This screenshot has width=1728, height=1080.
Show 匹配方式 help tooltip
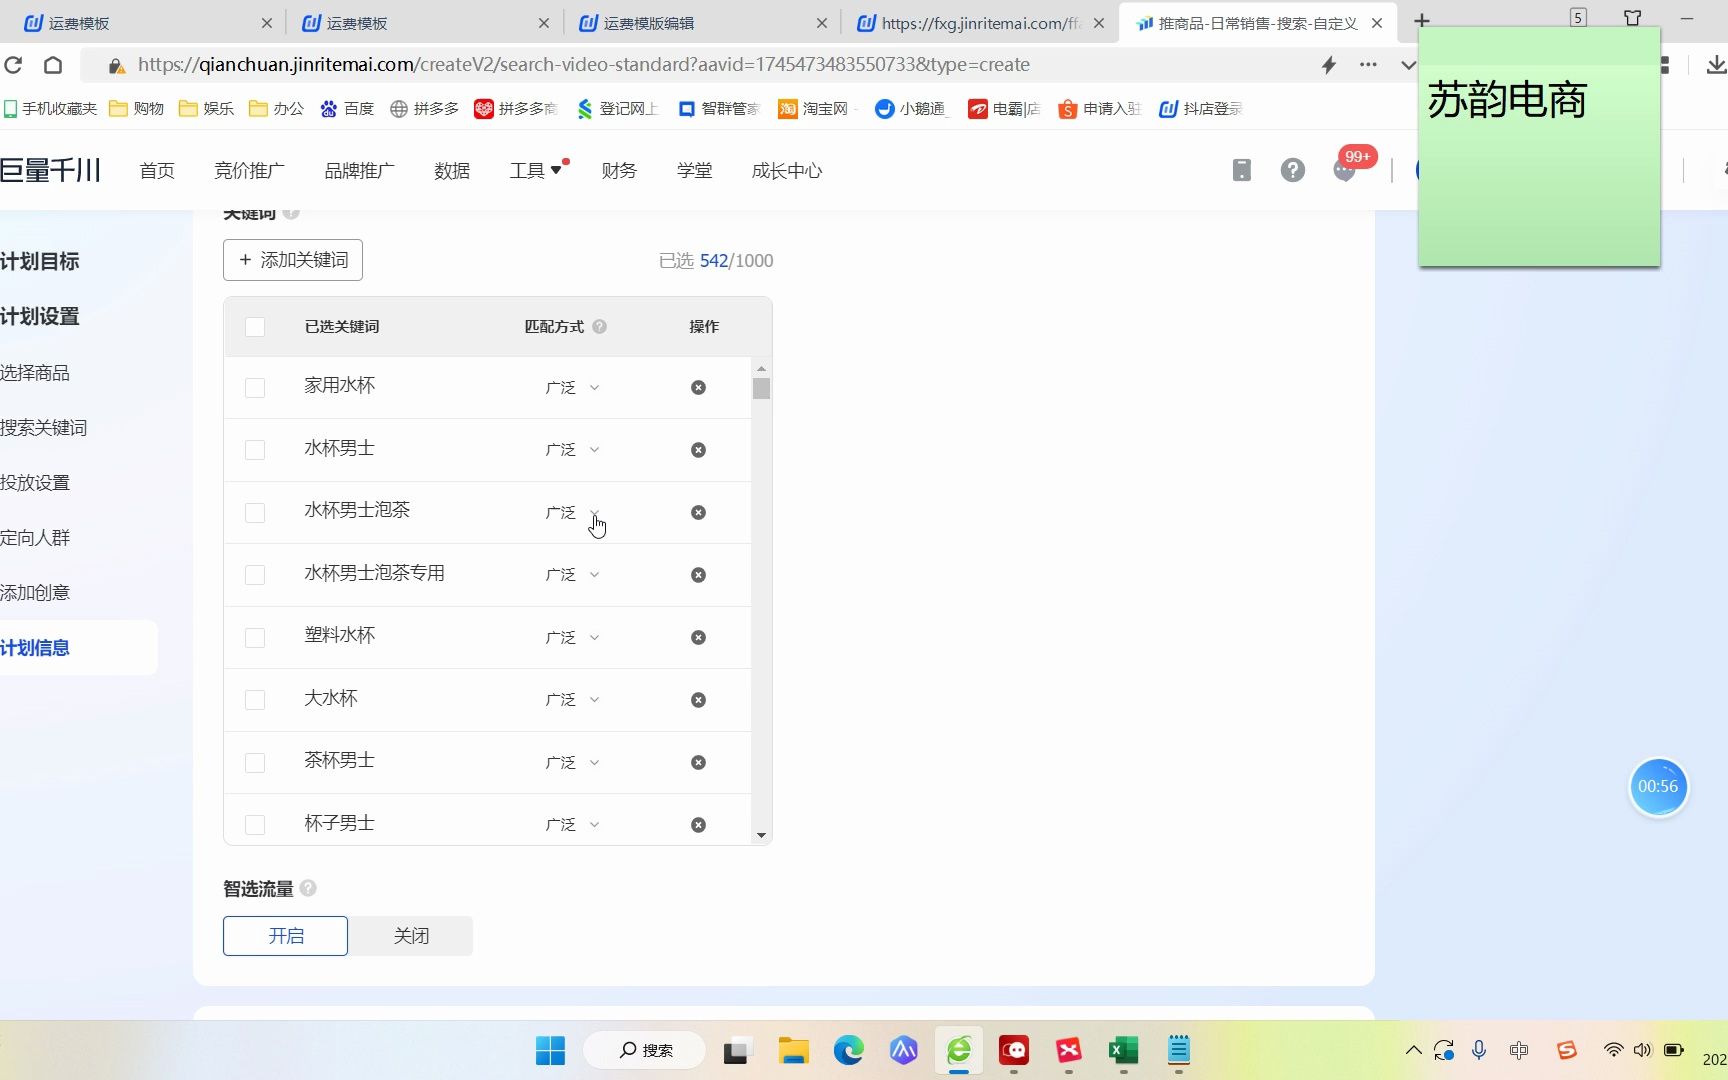(x=599, y=326)
